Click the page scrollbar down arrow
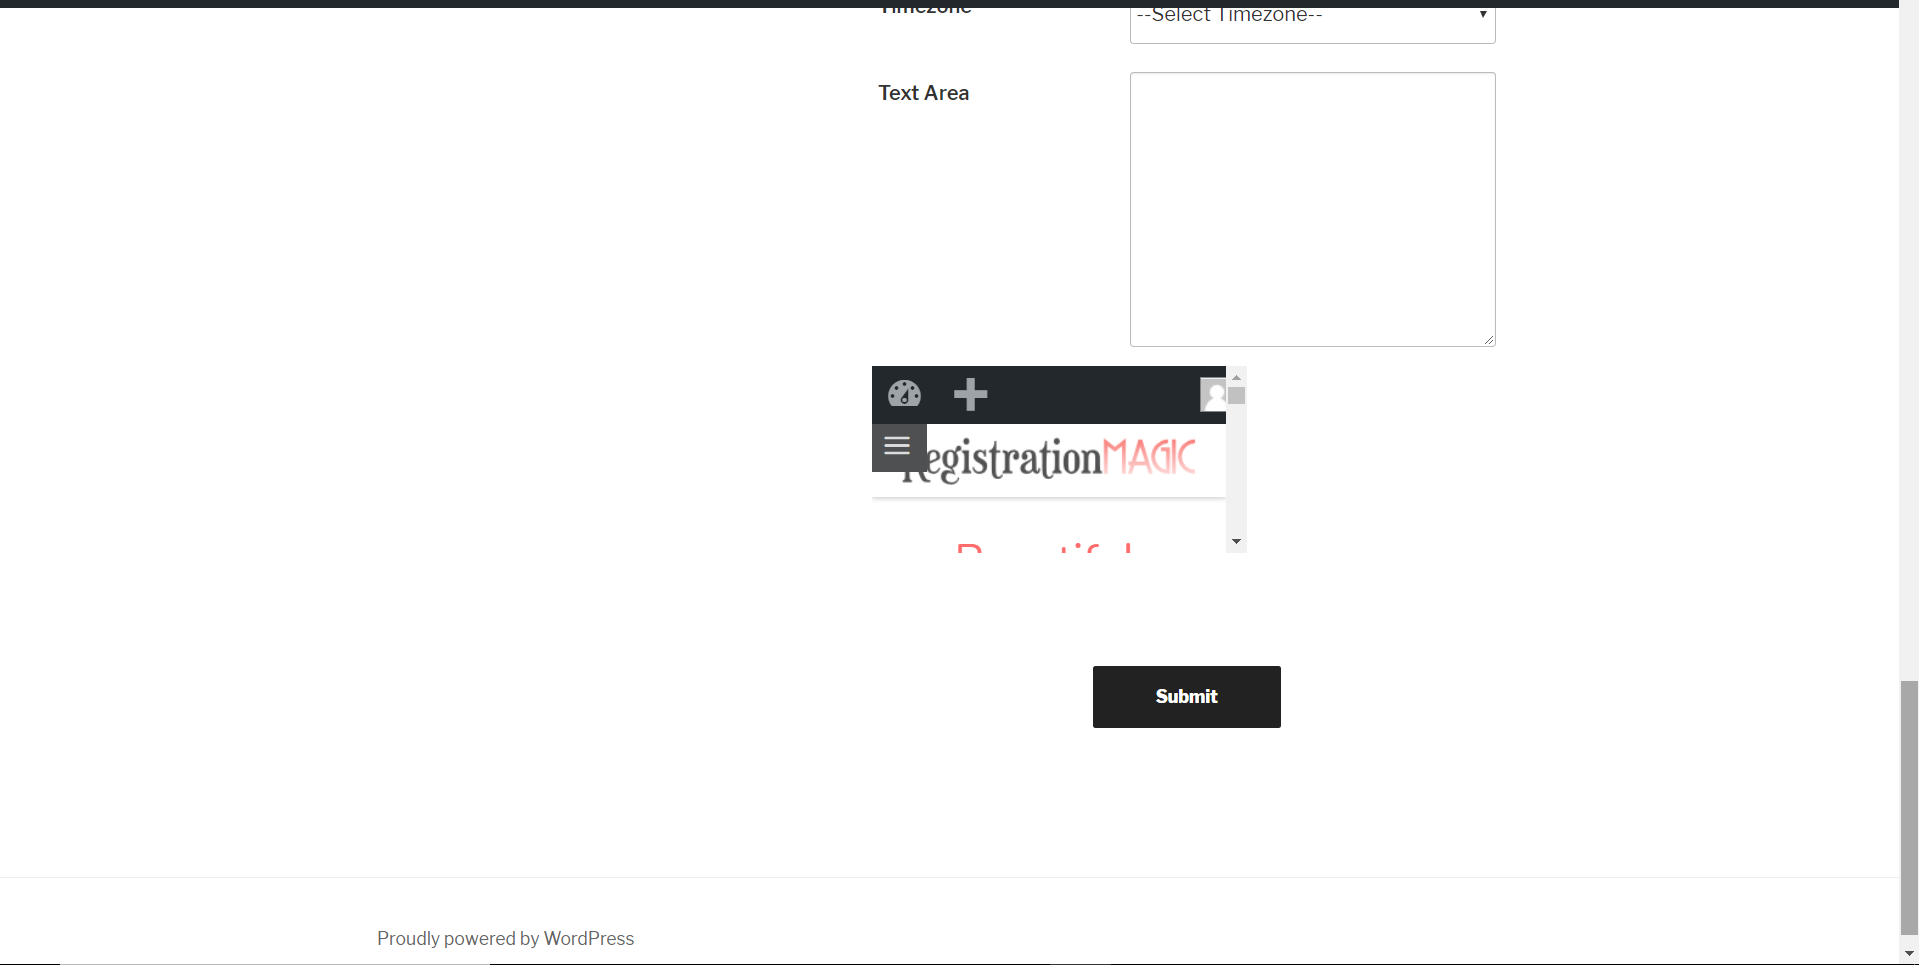Viewport: 1919px width, 965px height. 1908,952
